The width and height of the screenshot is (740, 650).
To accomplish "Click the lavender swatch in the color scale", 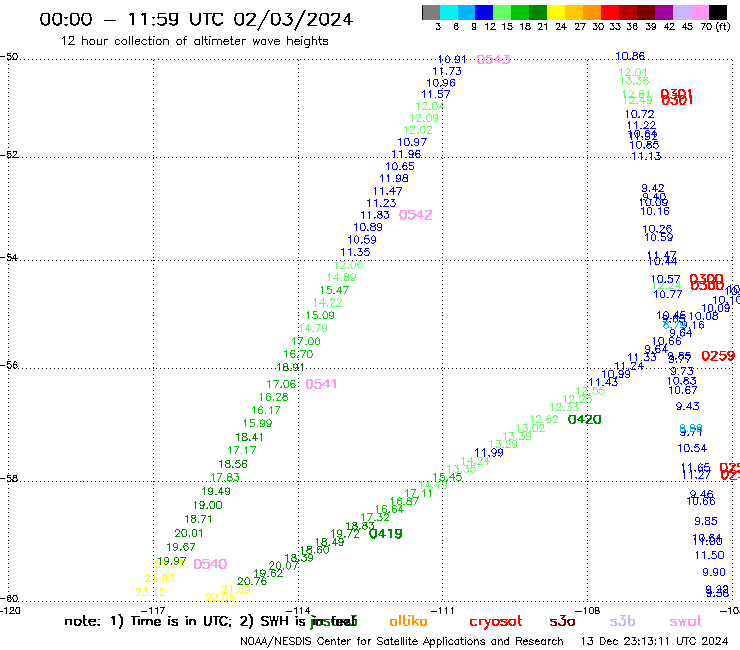I will pos(681,12).
